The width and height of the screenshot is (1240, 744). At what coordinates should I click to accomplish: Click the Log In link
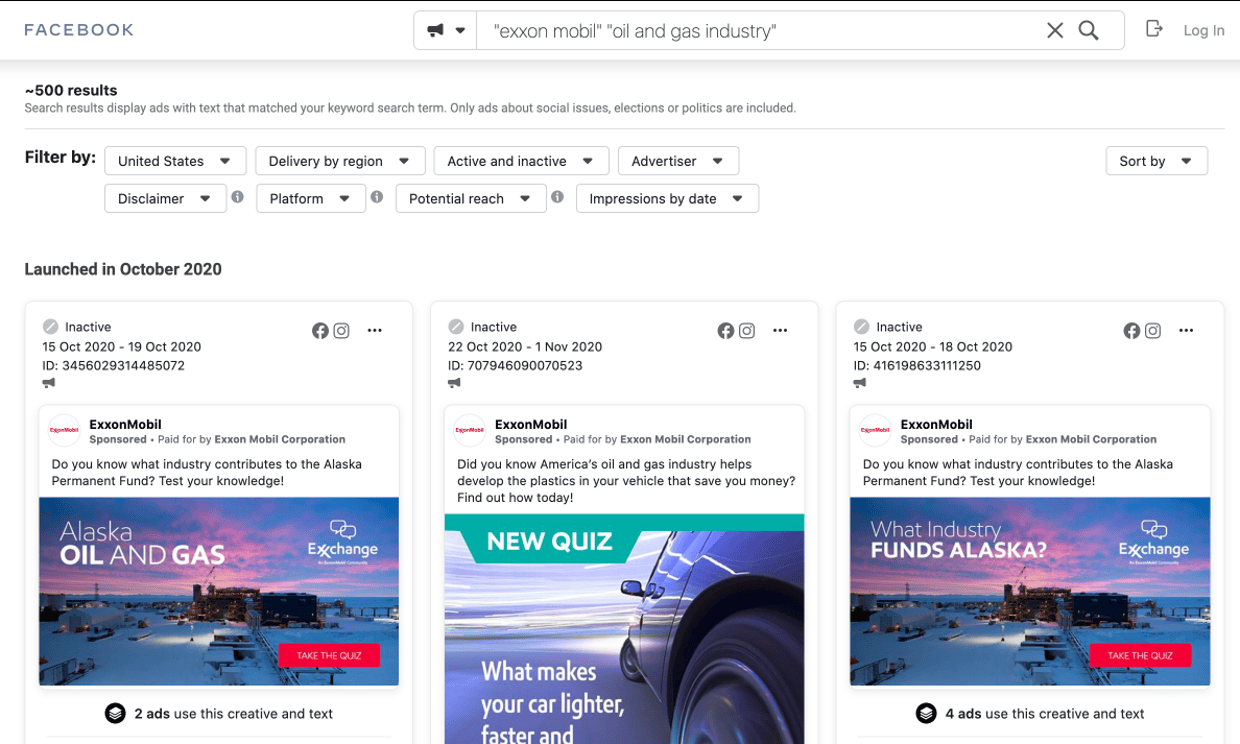[1203, 31]
